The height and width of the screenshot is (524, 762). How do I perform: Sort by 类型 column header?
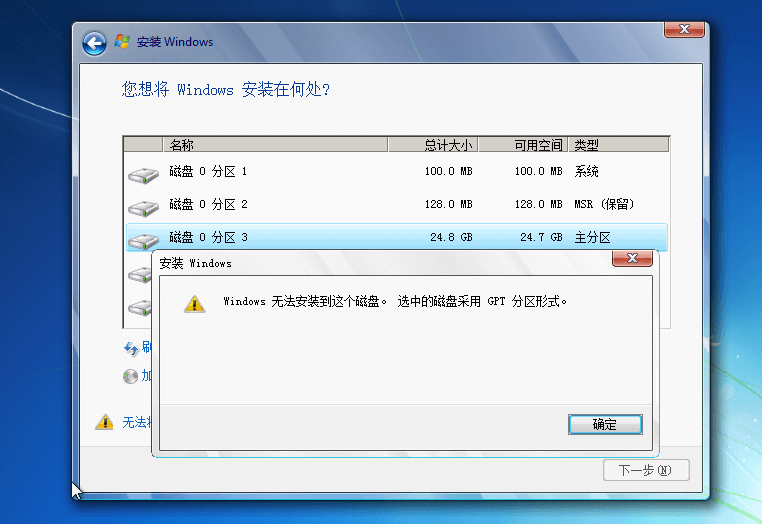tap(619, 145)
